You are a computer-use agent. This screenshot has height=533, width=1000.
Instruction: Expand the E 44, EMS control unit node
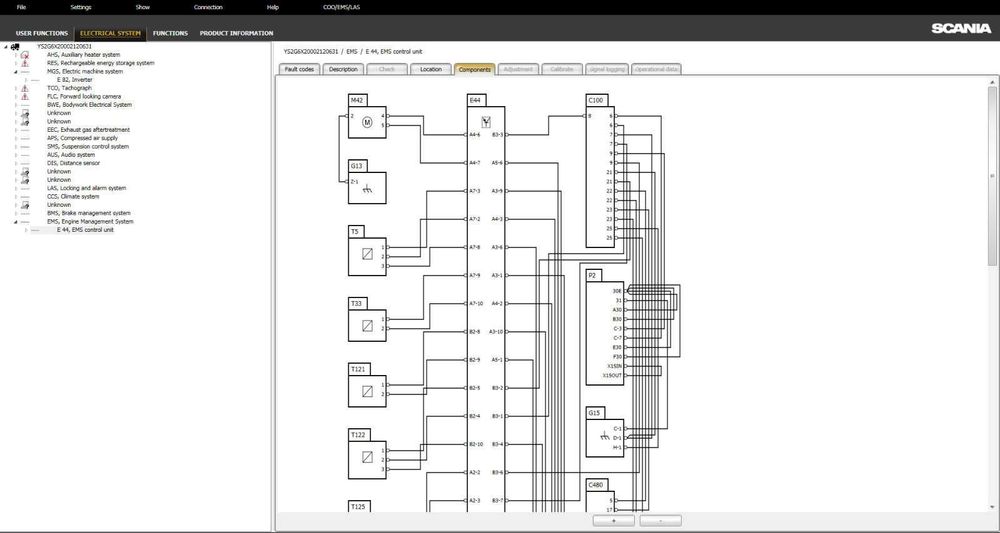click(26, 230)
